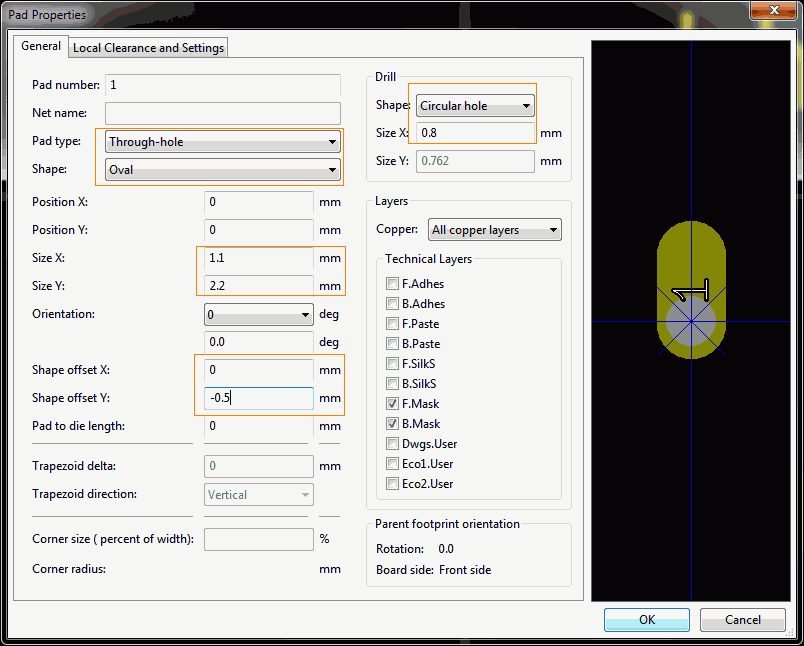Image resolution: width=804 pixels, height=646 pixels.
Task: Uncheck the F.Mask layer checkbox
Action: click(x=393, y=404)
